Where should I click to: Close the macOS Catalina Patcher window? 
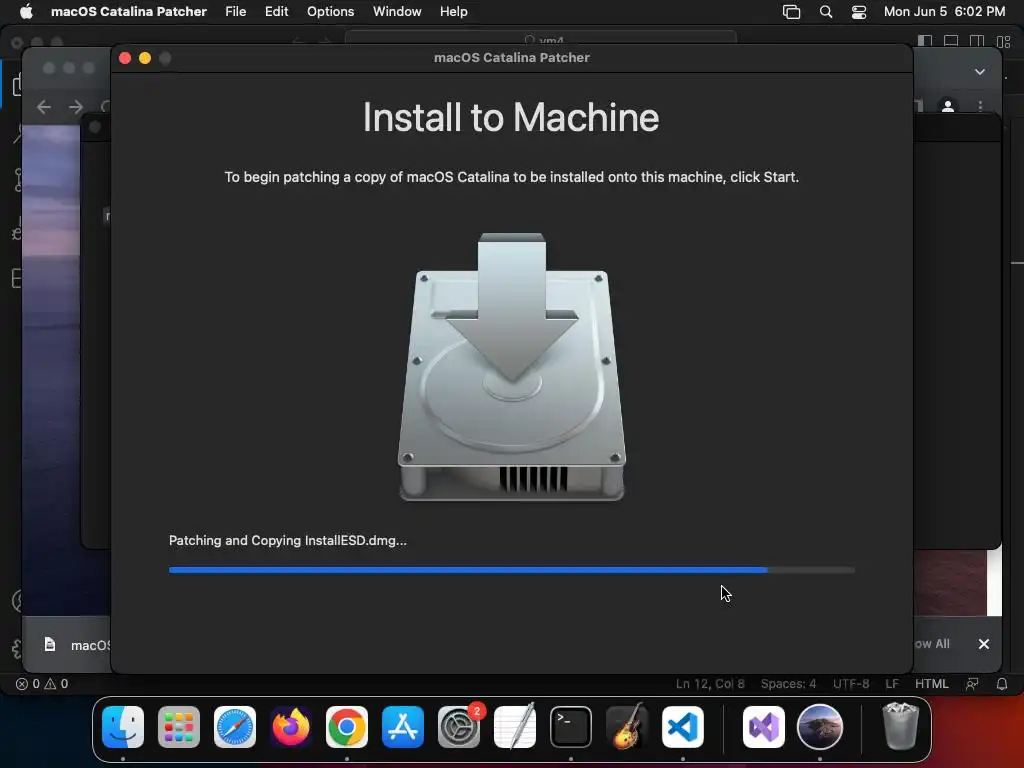click(x=125, y=58)
